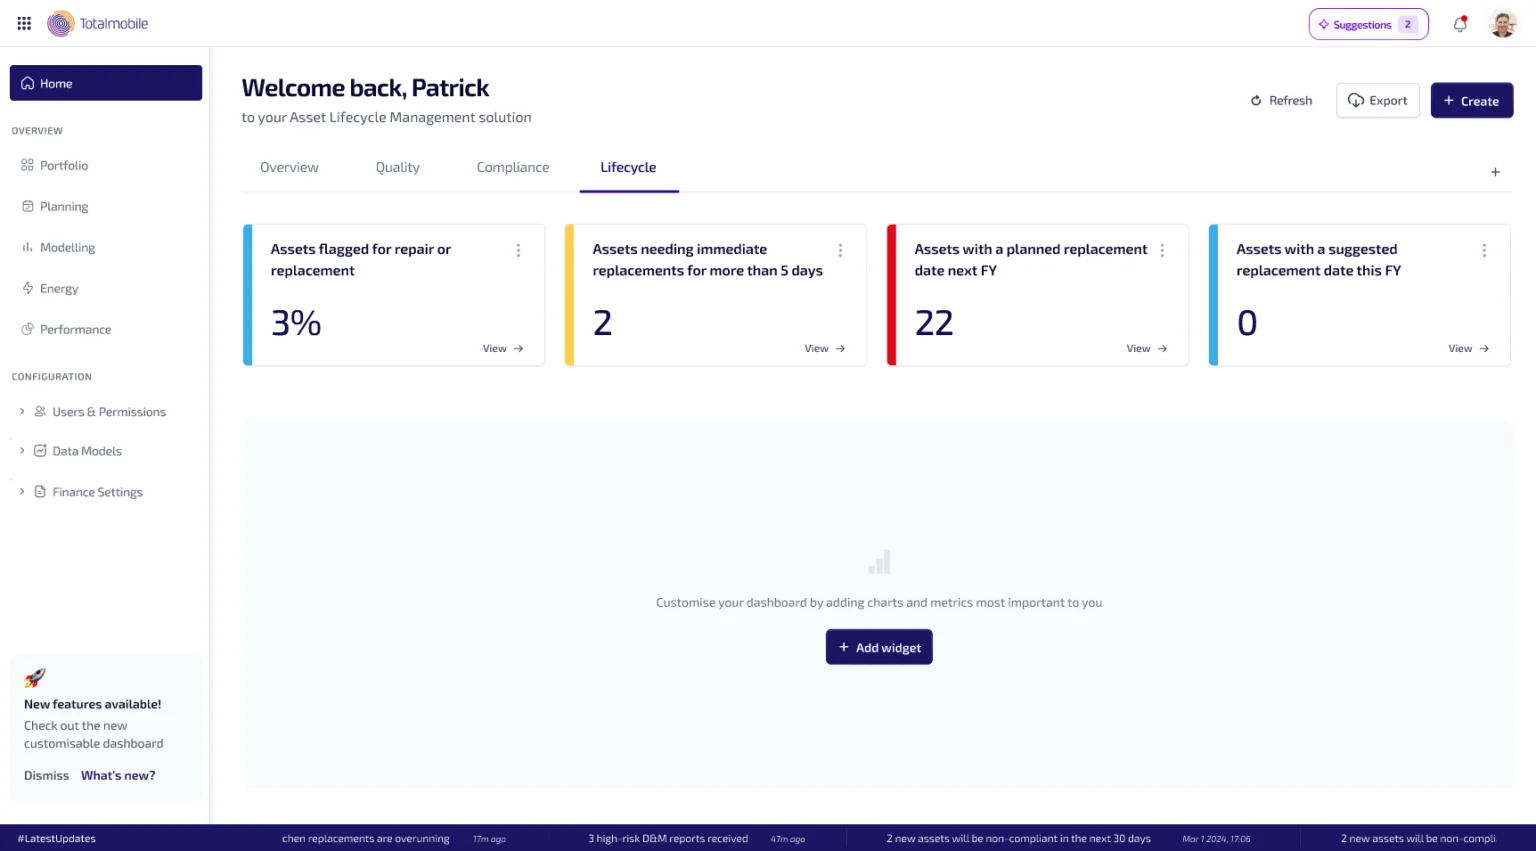1536x851 pixels.
Task: Switch to the Compliance tab
Action: (513, 167)
